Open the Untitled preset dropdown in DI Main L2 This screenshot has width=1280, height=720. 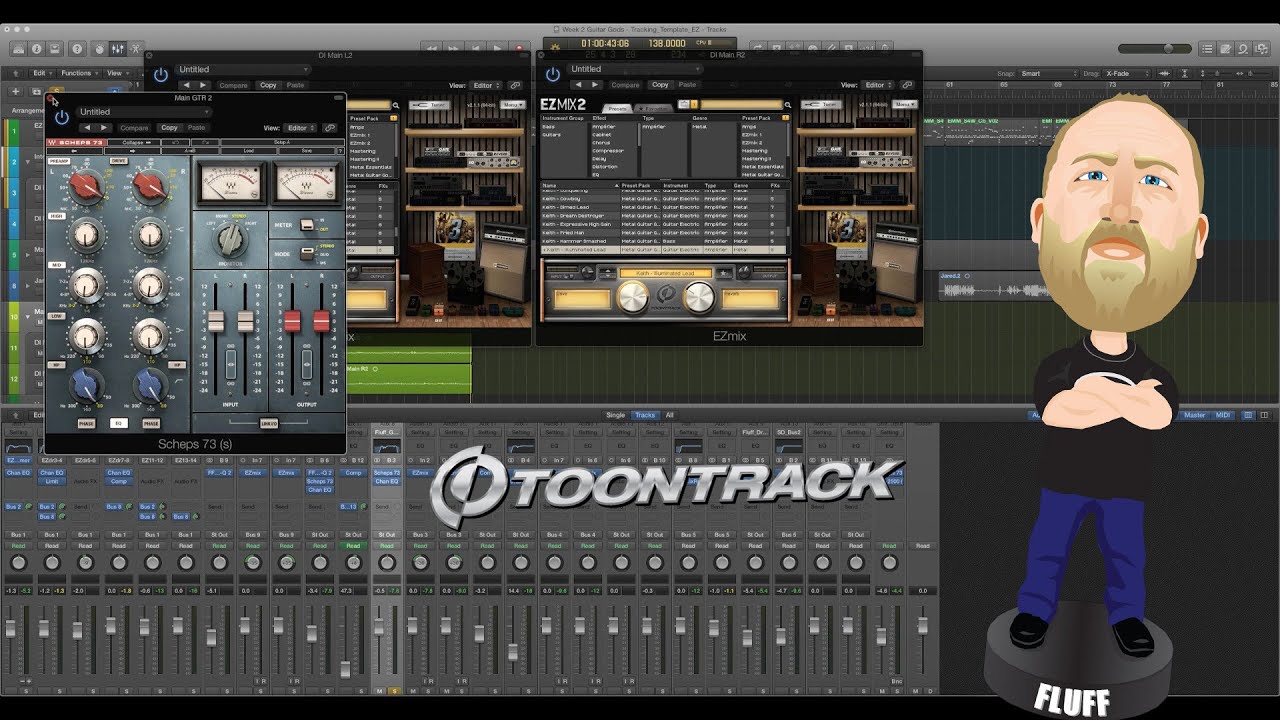(x=243, y=69)
